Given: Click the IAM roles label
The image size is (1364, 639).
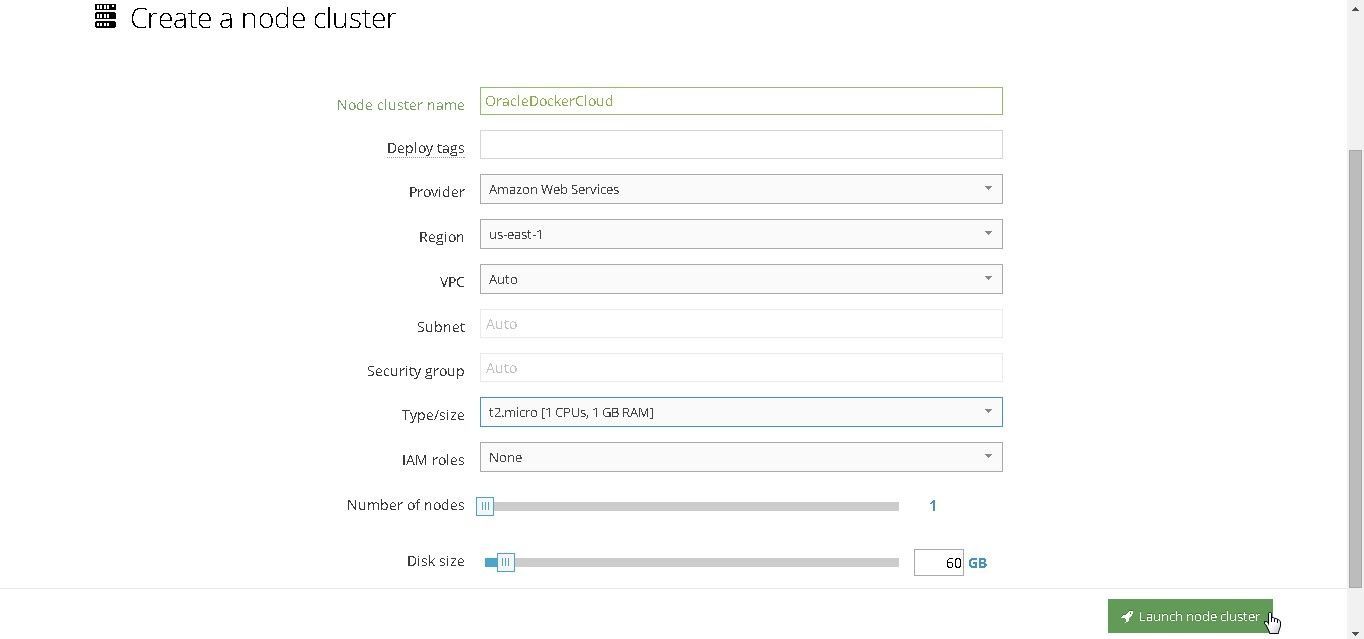Looking at the screenshot, I should (433, 460).
